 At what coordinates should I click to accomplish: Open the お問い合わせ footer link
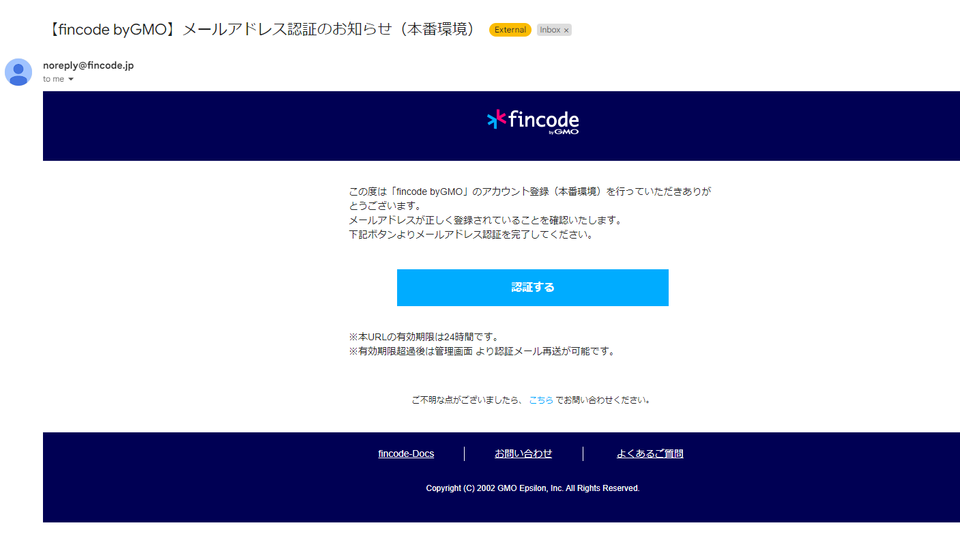[x=523, y=454]
